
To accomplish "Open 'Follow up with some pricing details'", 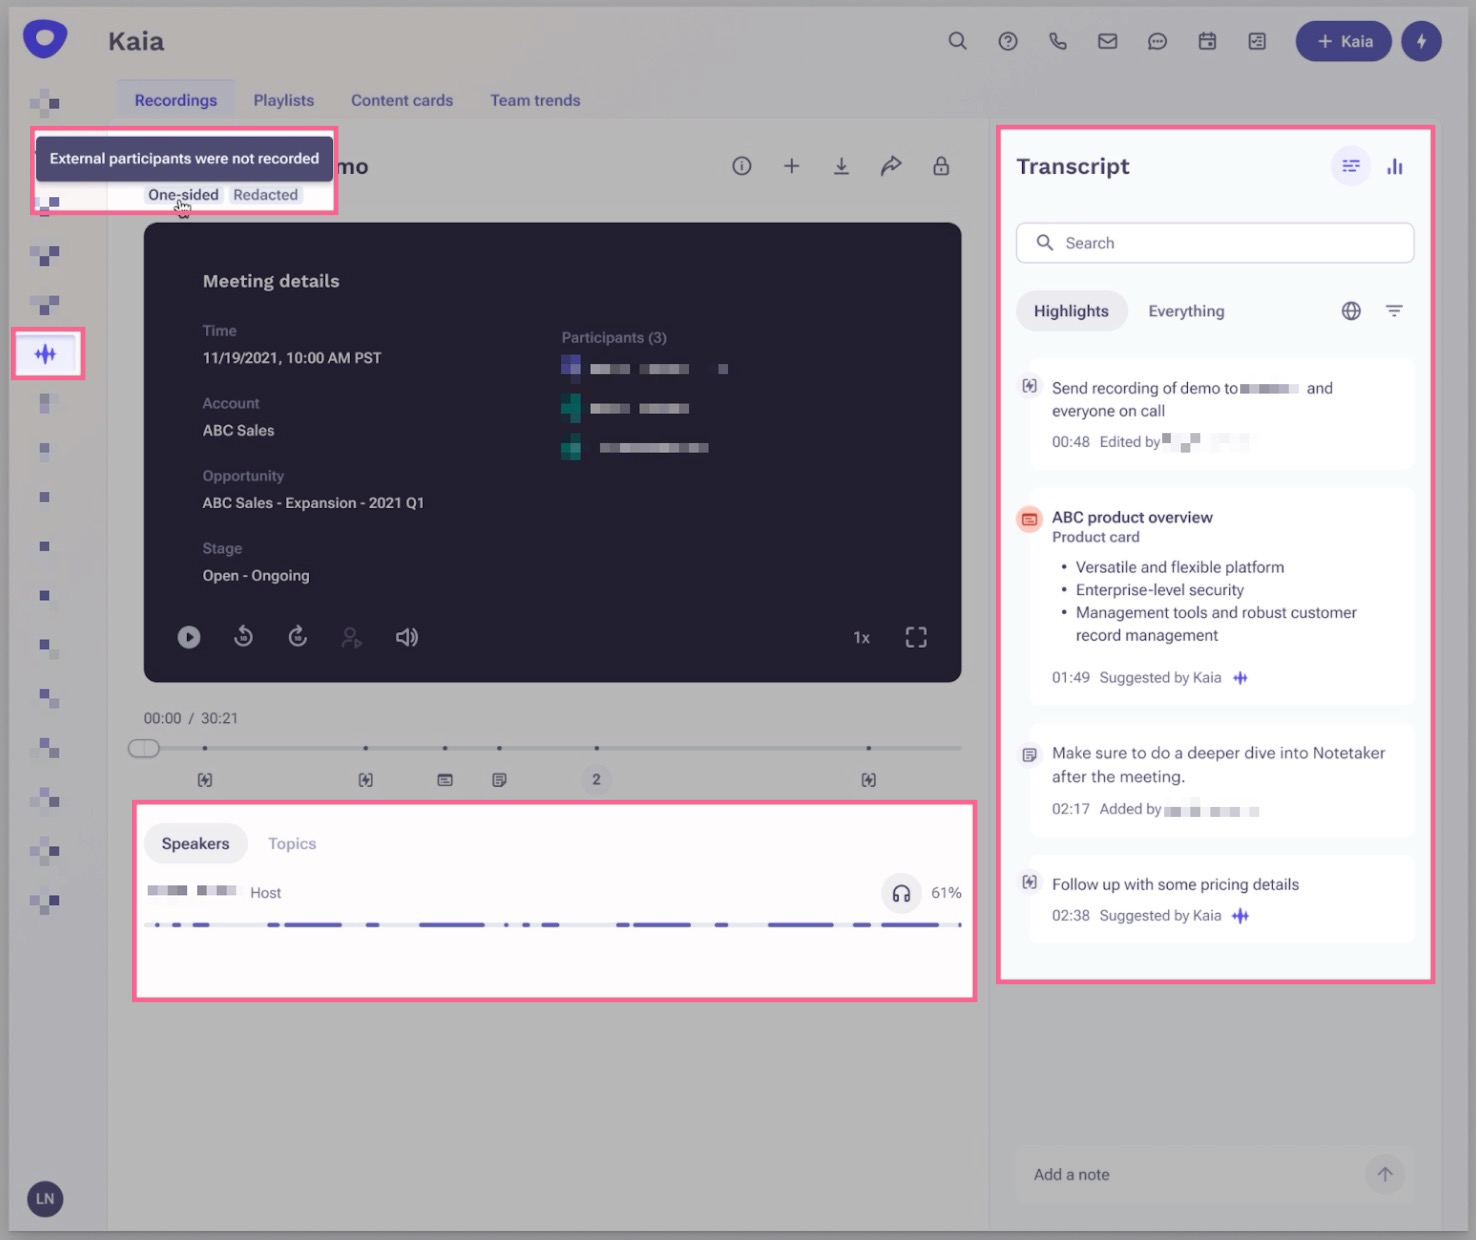I will 1221,898.
